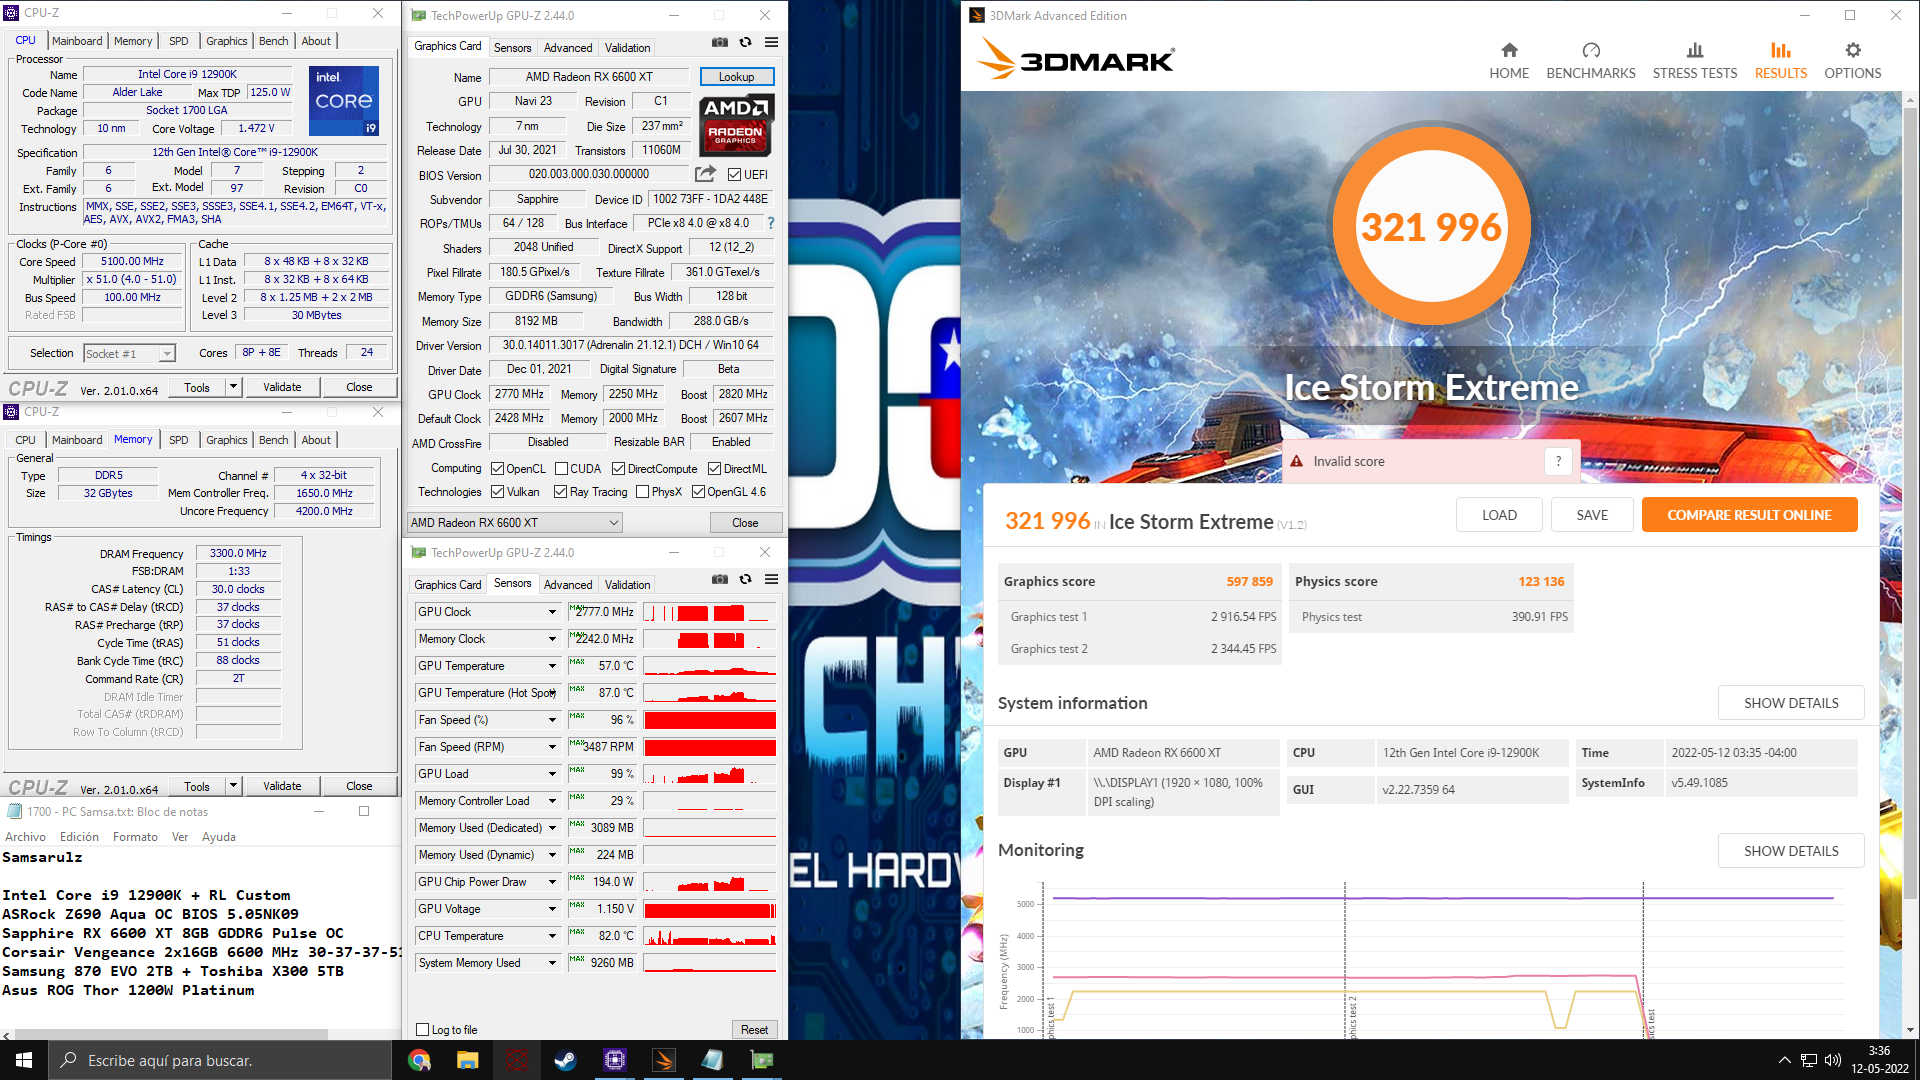
Task: Open Steam from taskbar
Action: click(x=566, y=1060)
